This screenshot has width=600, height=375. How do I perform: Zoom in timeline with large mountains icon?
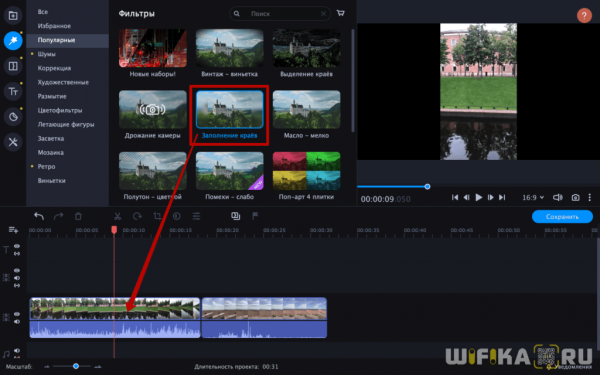[98, 367]
